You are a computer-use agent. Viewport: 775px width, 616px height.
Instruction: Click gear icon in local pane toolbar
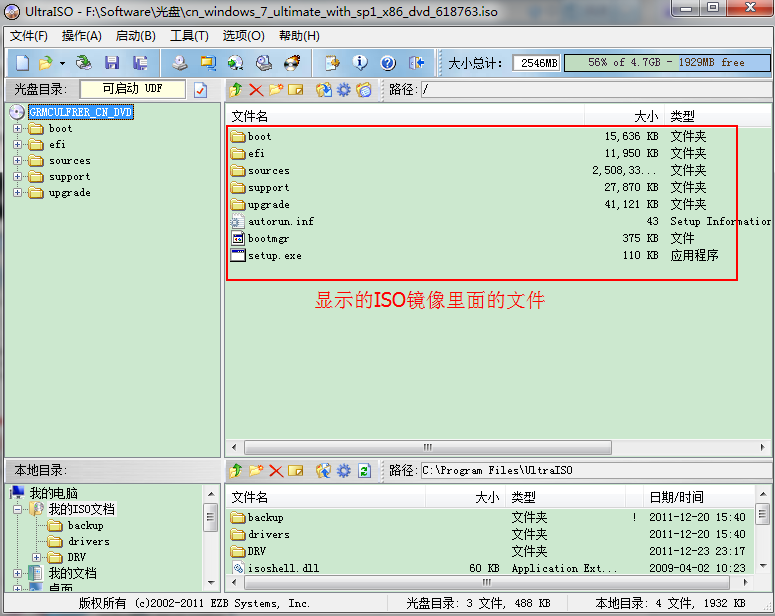coord(344,471)
